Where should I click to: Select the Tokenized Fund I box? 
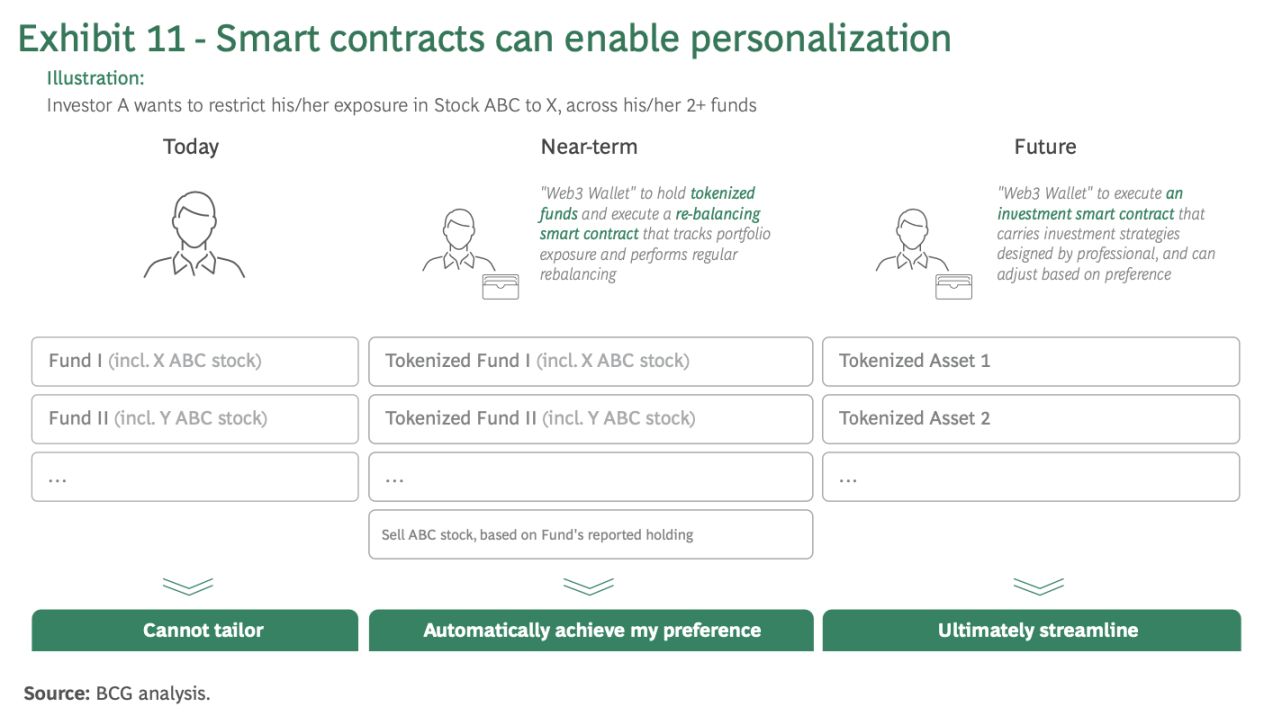[x=590, y=361]
